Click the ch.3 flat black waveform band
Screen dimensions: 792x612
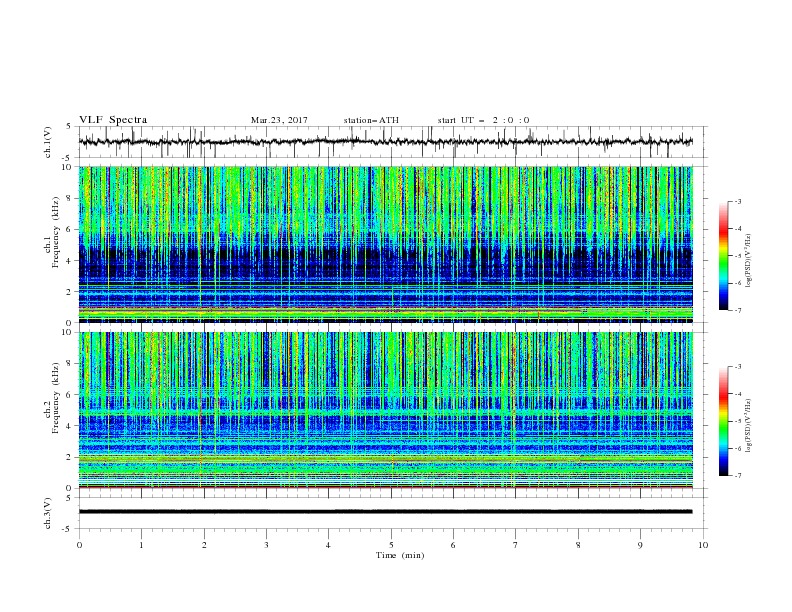tap(385, 512)
